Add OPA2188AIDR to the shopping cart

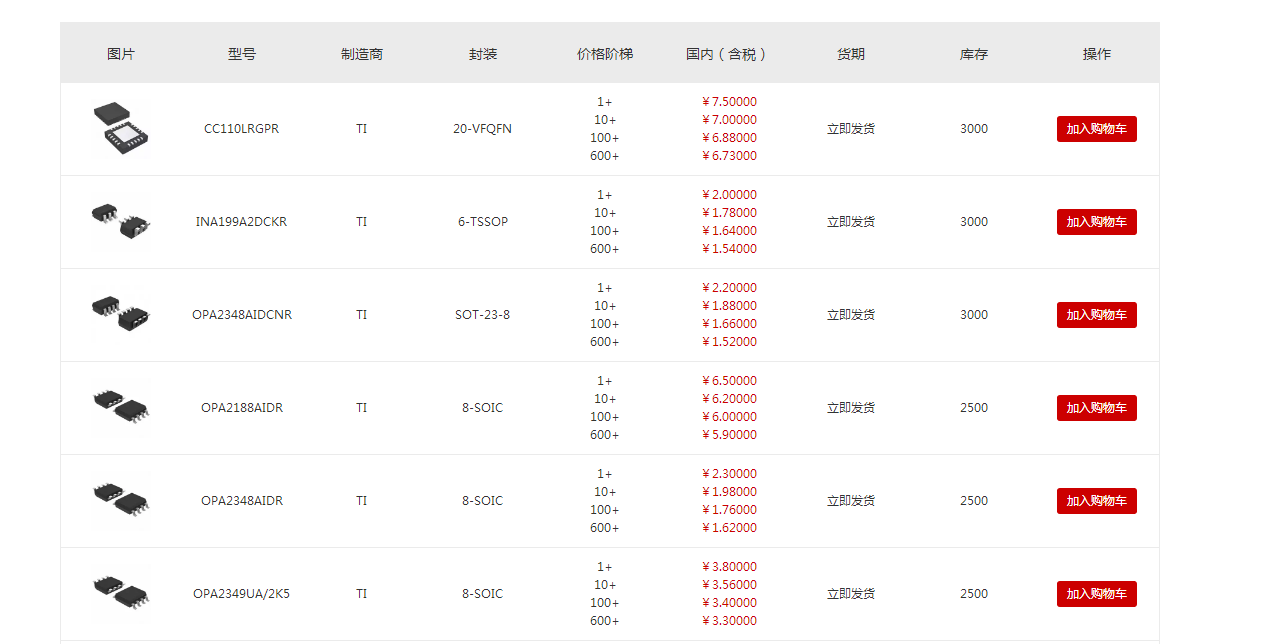click(x=1096, y=408)
